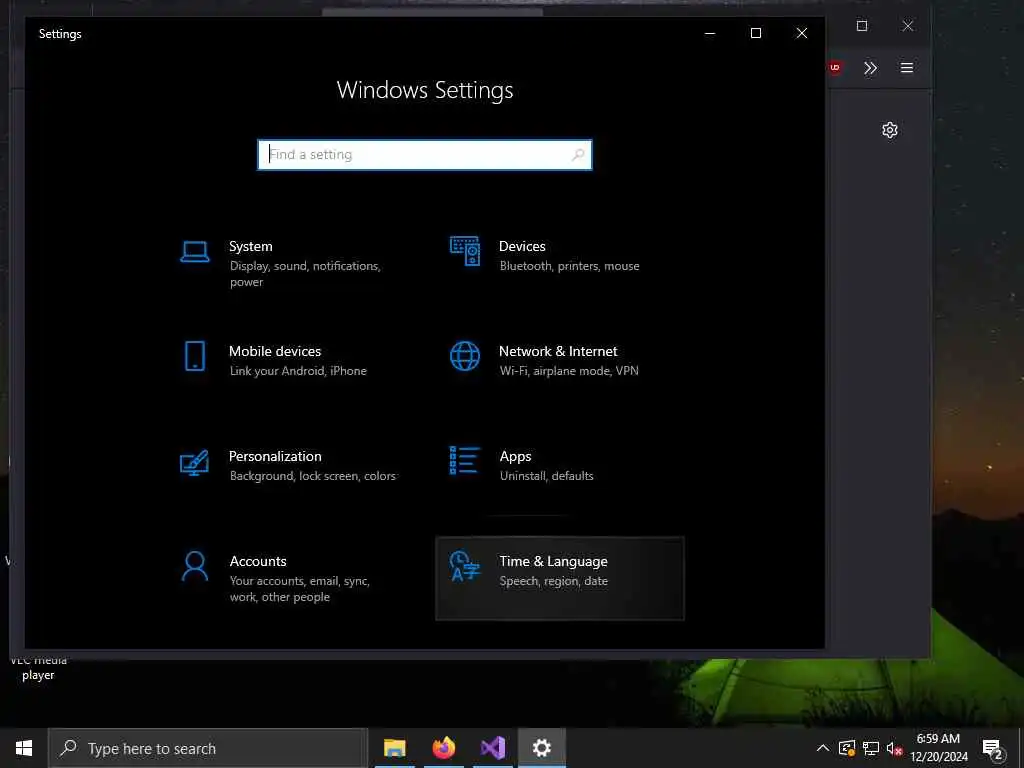Screen dimensions: 1024x768
Task: Click the Apps title
Action: point(515,456)
